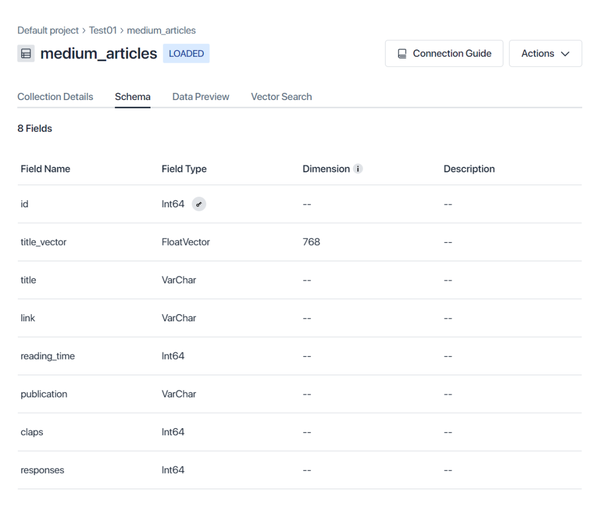Click the collection icon beside medium_articles title
This screenshot has height=507, width=600.
[26, 54]
